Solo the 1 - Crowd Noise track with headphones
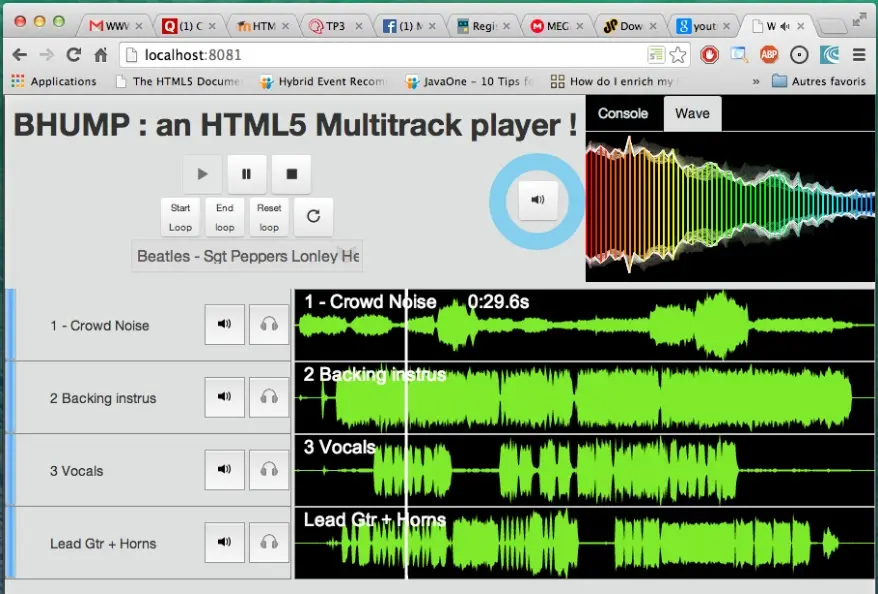Screen dimensions: 878x594 [269, 324]
